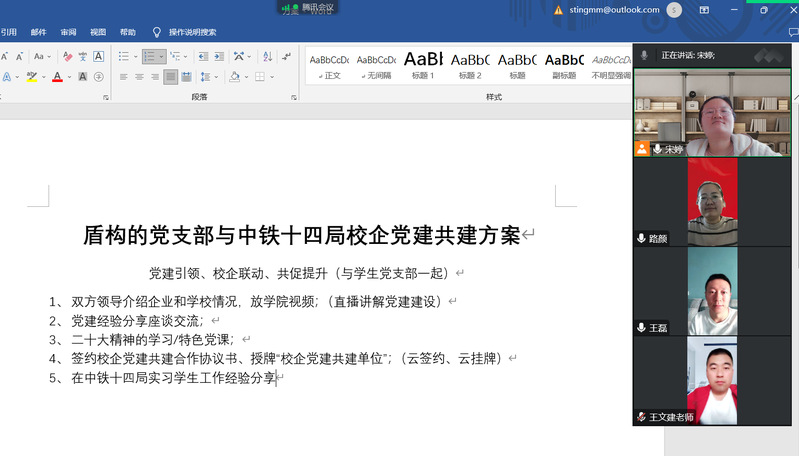Apply the yellow text highlight color

pyautogui.click(x=32, y=77)
